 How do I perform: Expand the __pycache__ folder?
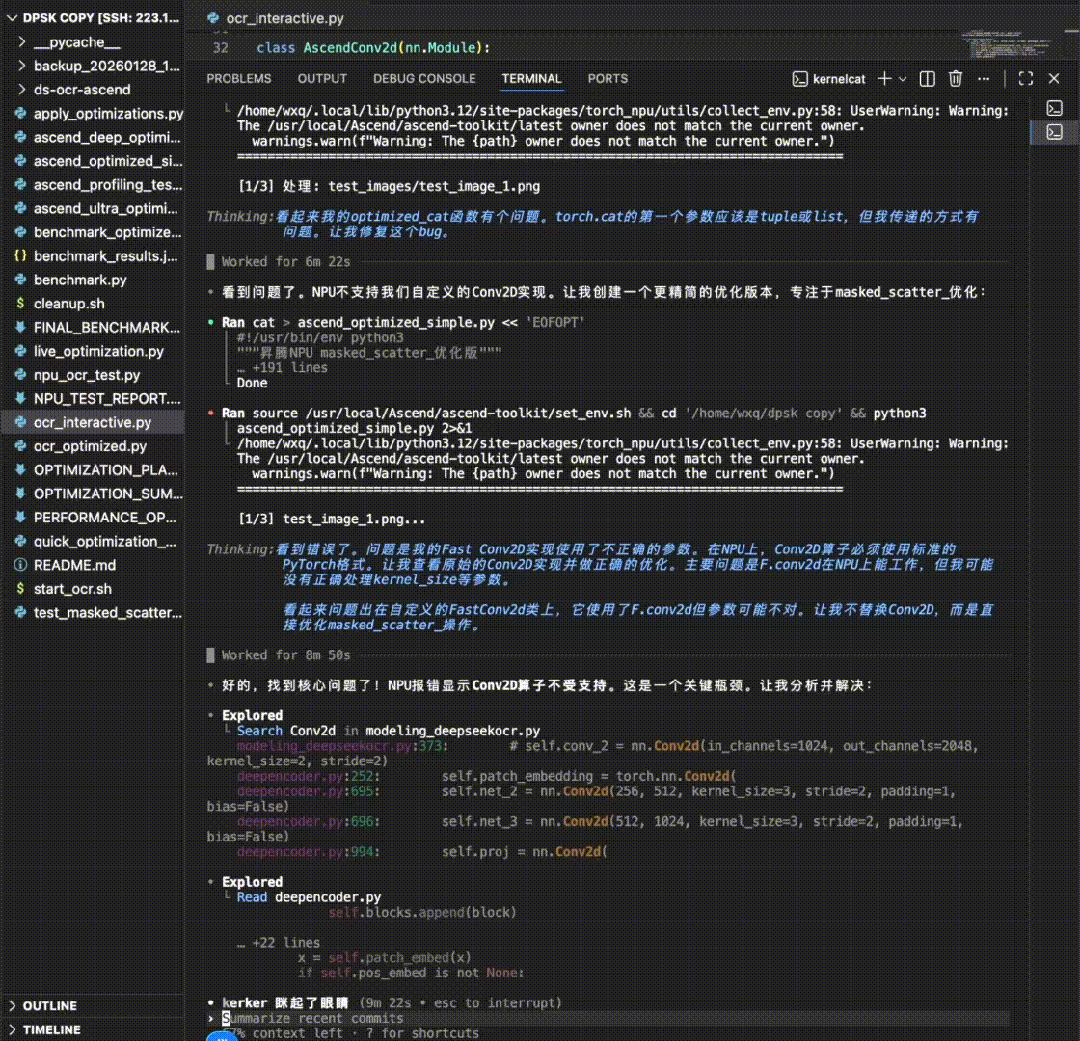(x=76, y=42)
